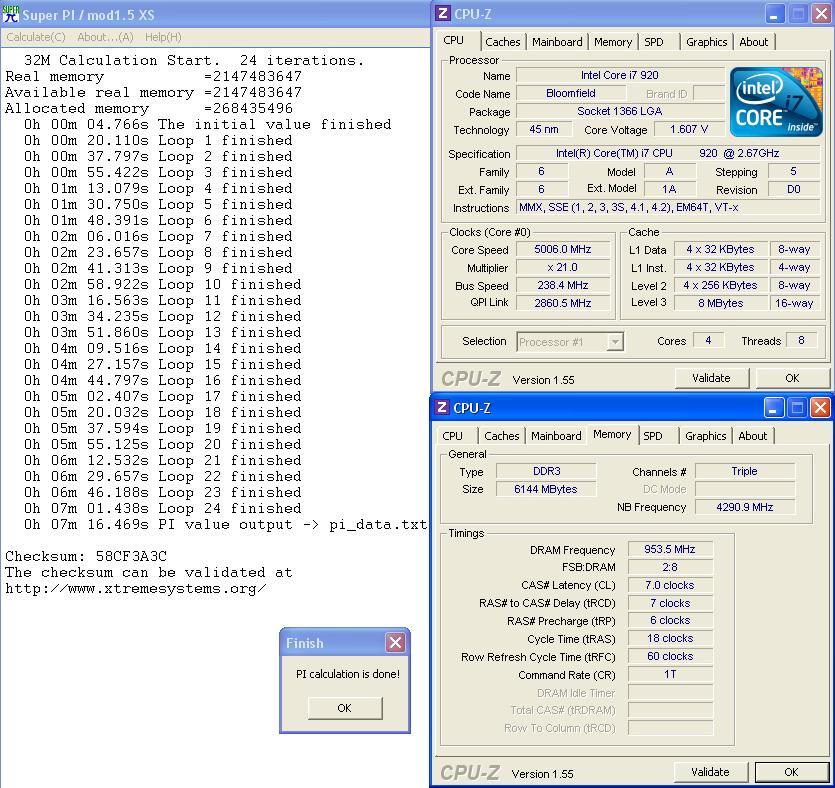835x788 pixels.
Task: Click the Intel Core i7 inside logo
Action: click(775, 102)
